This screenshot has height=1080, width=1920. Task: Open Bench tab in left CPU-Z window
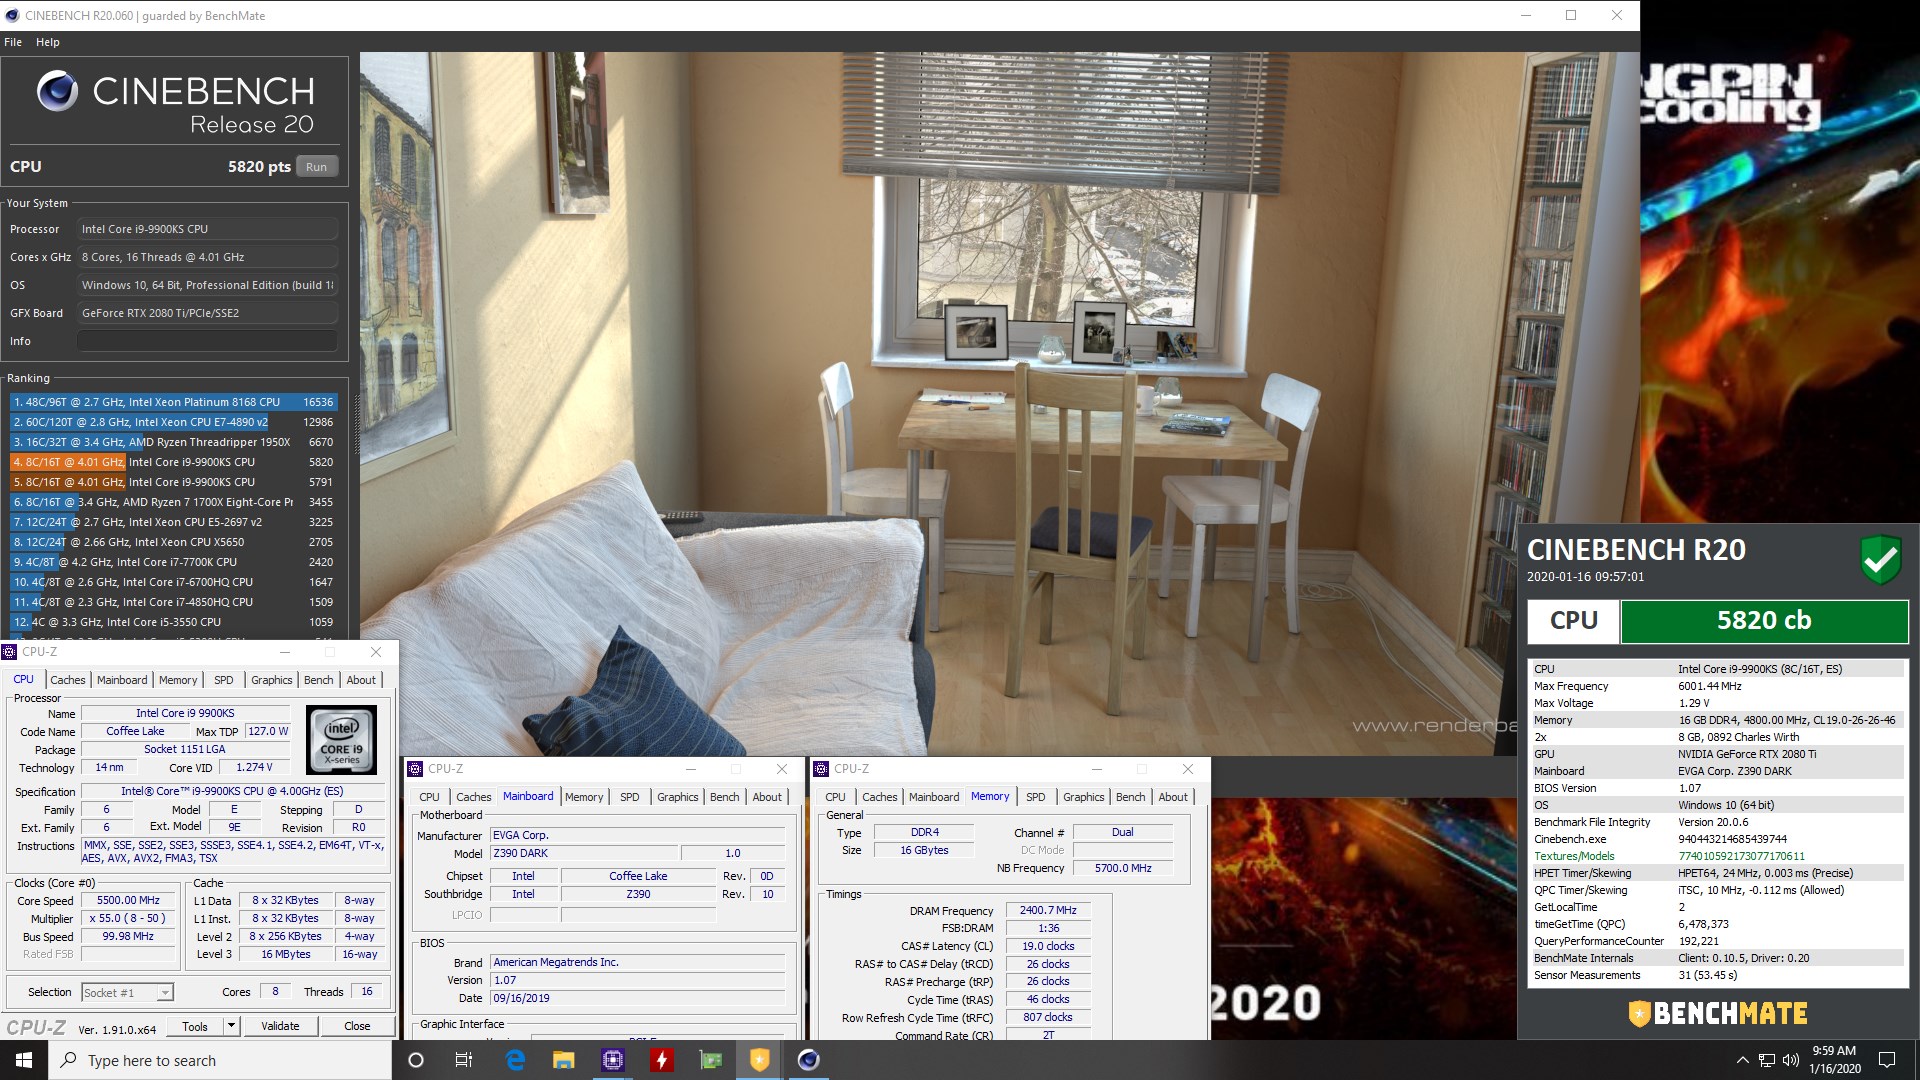point(319,680)
